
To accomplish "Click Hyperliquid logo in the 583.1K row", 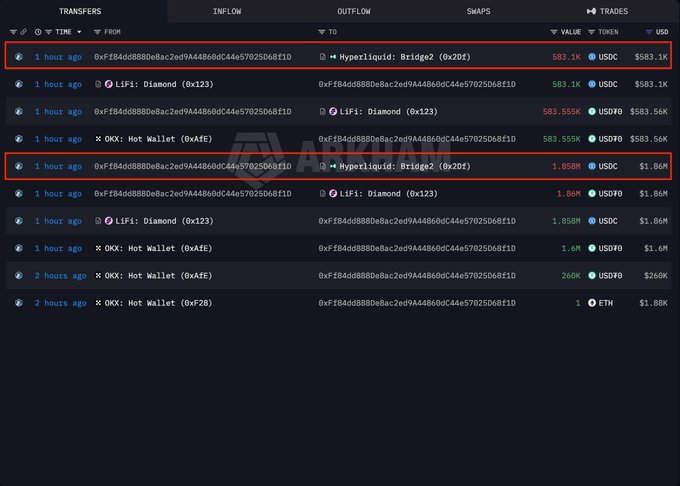I will 333,57.
